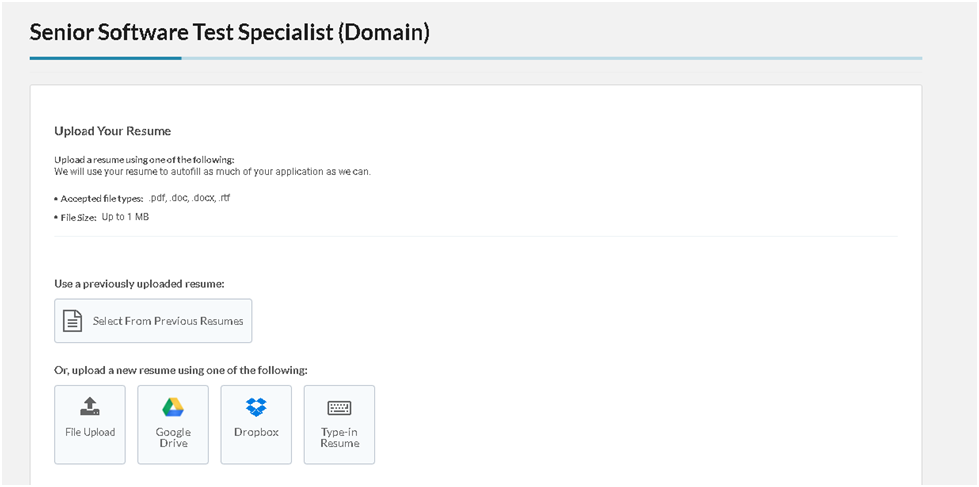Click the autofill application description sentence

point(213,171)
